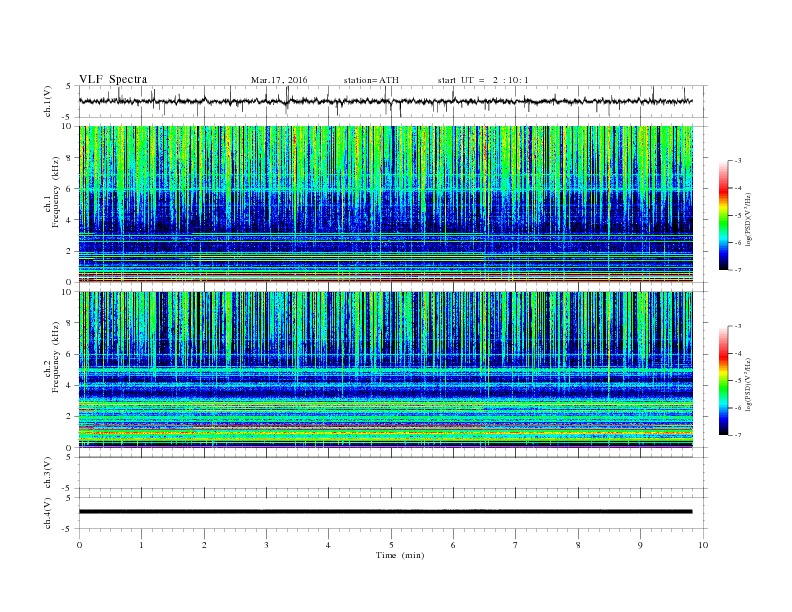Select the "ch.4(V)" axis label

click(x=47, y=513)
